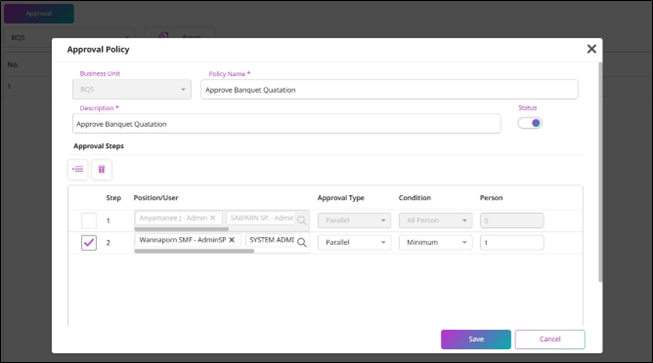Click the Person column header
The width and height of the screenshot is (653, 363).
(x=491, y=198)
